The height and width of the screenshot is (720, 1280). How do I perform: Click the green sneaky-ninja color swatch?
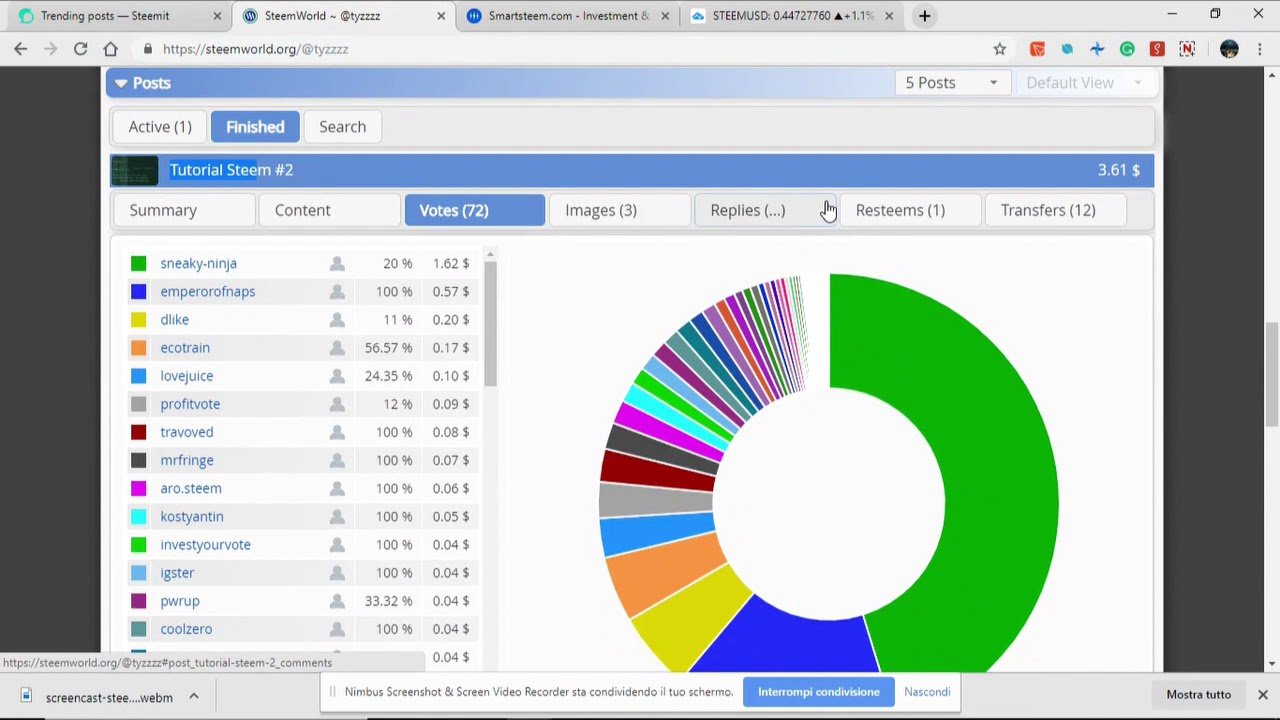pyautogui.click(x=139, y=264)
